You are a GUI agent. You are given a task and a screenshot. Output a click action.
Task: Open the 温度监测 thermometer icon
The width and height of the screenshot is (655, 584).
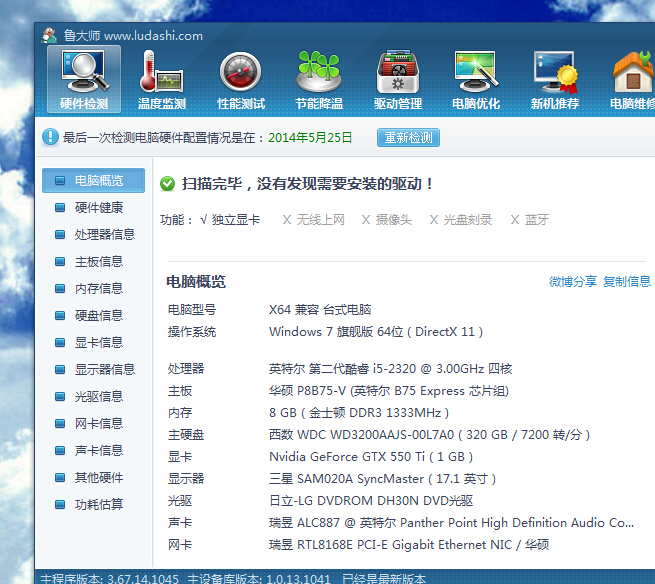pos(162,79)
